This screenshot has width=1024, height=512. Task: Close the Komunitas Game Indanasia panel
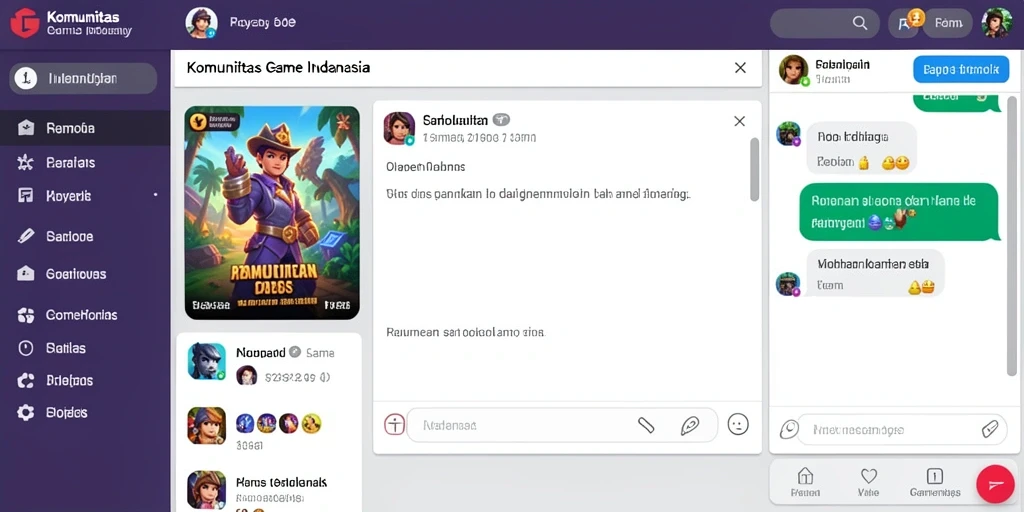(740, 68)
